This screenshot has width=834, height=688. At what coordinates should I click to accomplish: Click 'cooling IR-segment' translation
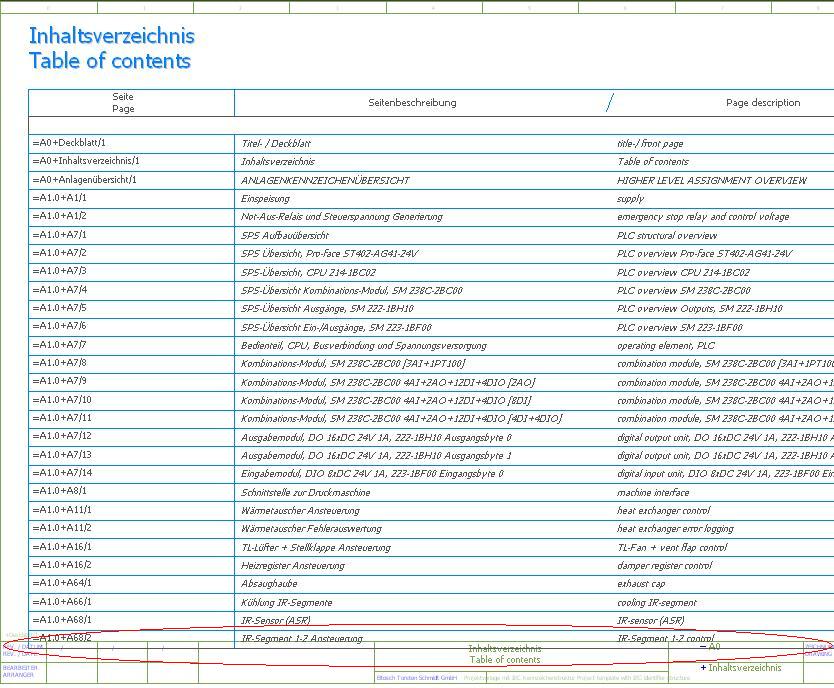point(656,602)
